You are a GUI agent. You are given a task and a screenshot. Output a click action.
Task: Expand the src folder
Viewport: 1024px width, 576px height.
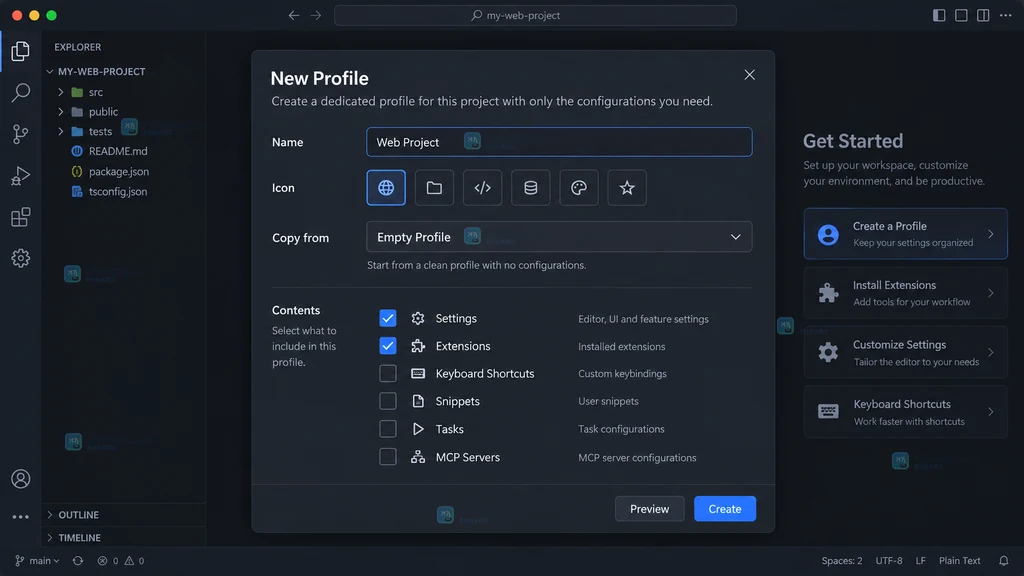(61, 92)
